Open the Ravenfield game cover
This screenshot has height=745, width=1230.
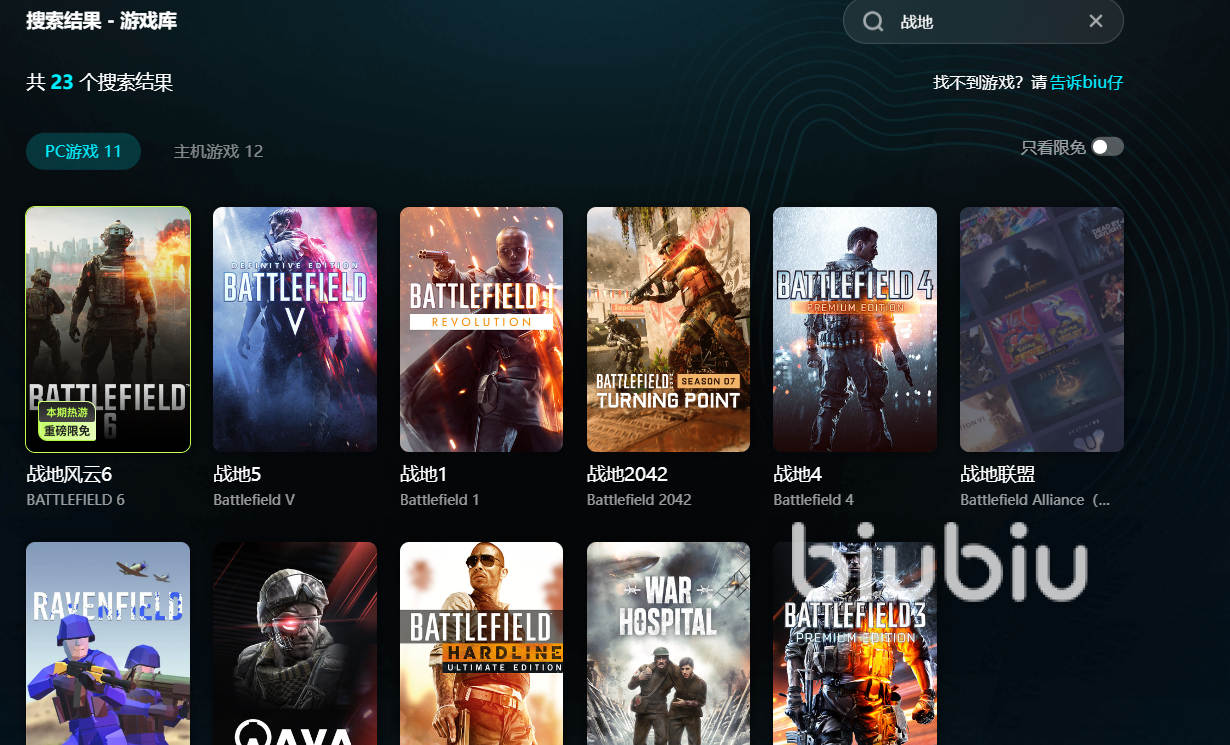(108, 643)
